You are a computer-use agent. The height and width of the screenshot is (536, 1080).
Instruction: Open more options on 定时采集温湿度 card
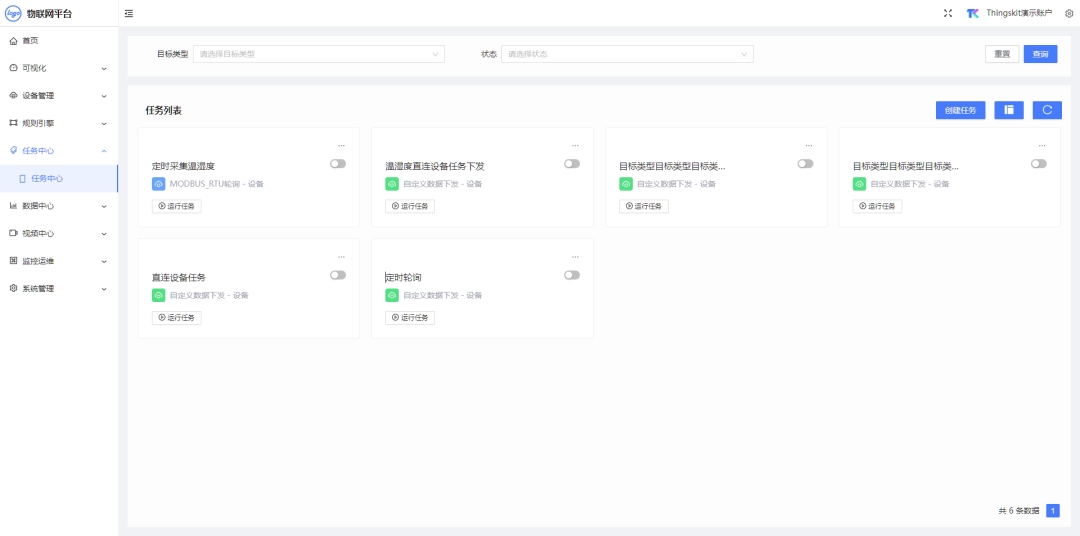341,146
